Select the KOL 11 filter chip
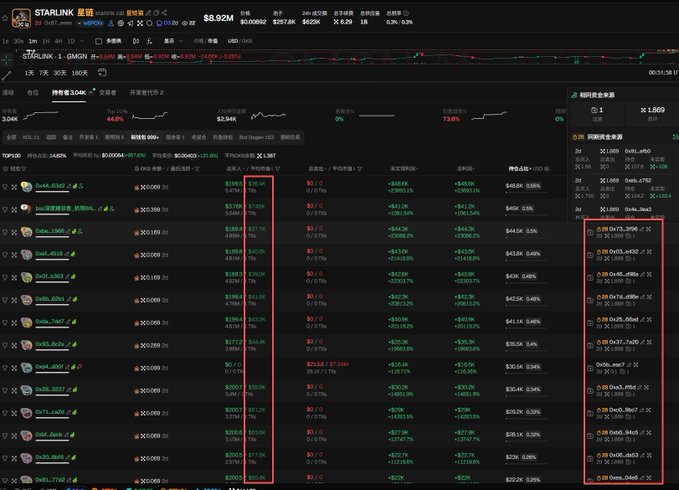The image size is (679, 490). point(31,137)
